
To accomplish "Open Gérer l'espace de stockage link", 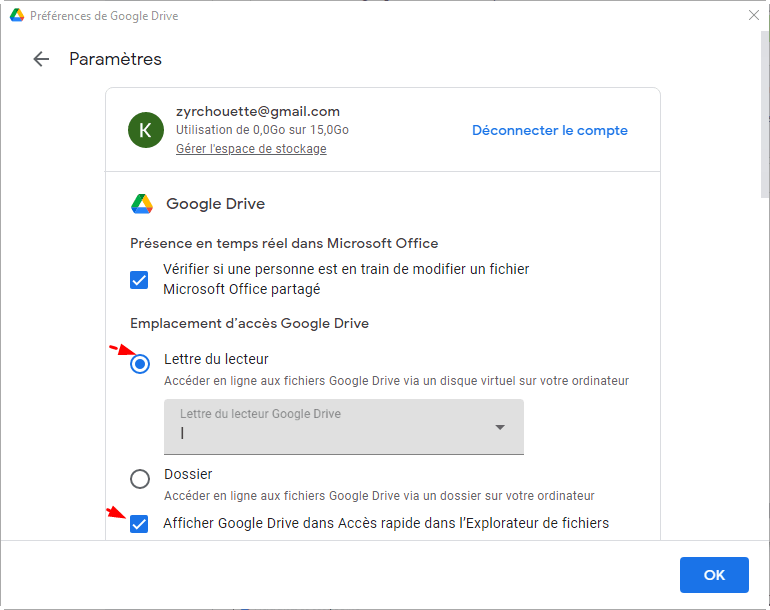I will tap(251, 149).
